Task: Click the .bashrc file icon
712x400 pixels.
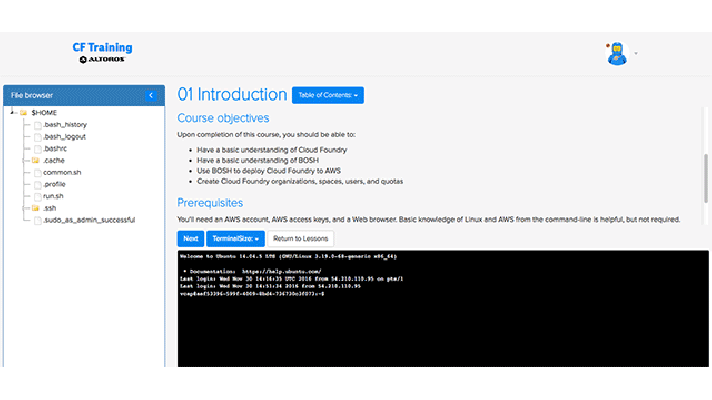Action: [x=38, y=148]
